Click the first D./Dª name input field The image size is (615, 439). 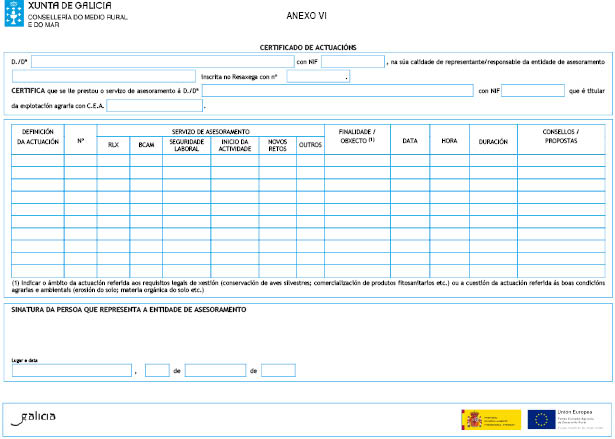click(162, 62)
